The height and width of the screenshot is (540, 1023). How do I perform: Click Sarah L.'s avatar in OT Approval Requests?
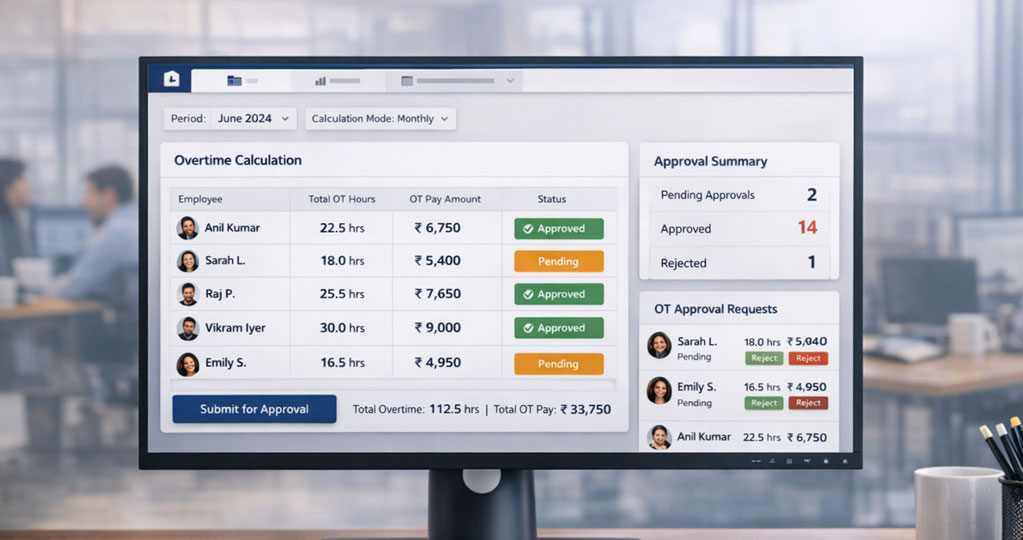pyautogui.click(x=659, y=346)
